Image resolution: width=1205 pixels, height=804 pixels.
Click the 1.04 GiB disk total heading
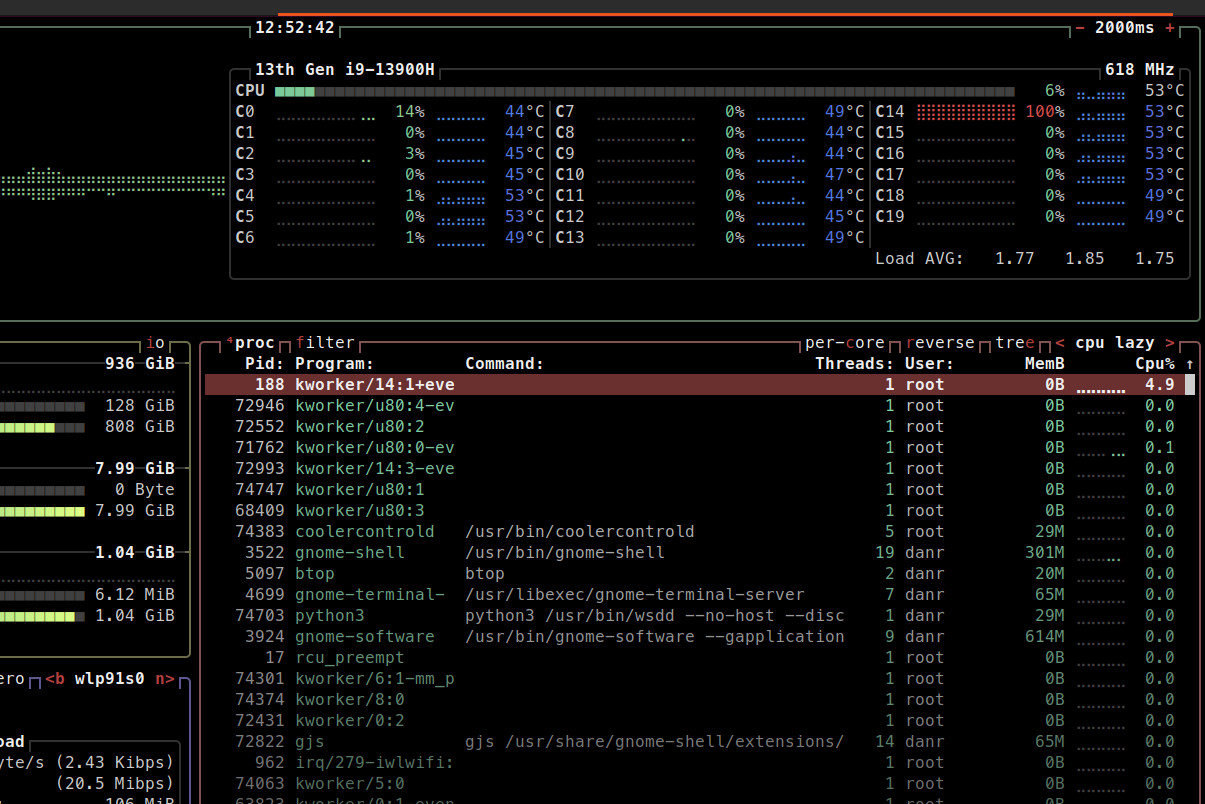point(135,552)
